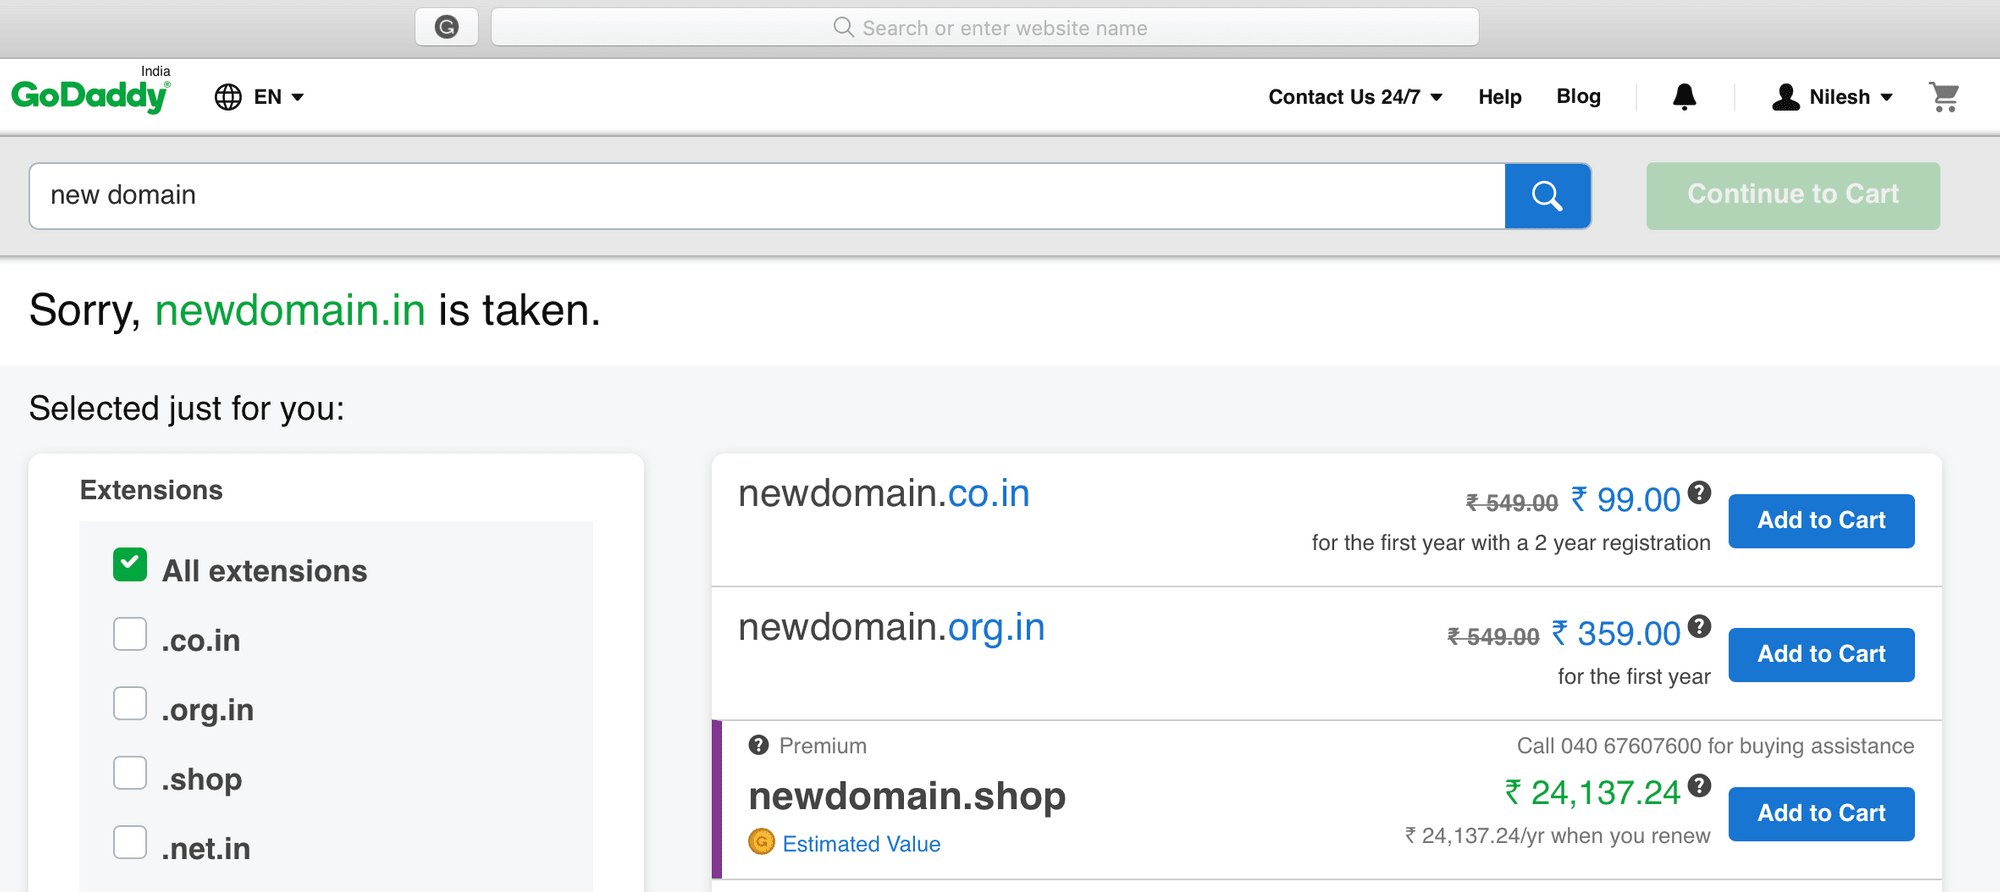Click the newdomain.co.in result name

[884, 494]
